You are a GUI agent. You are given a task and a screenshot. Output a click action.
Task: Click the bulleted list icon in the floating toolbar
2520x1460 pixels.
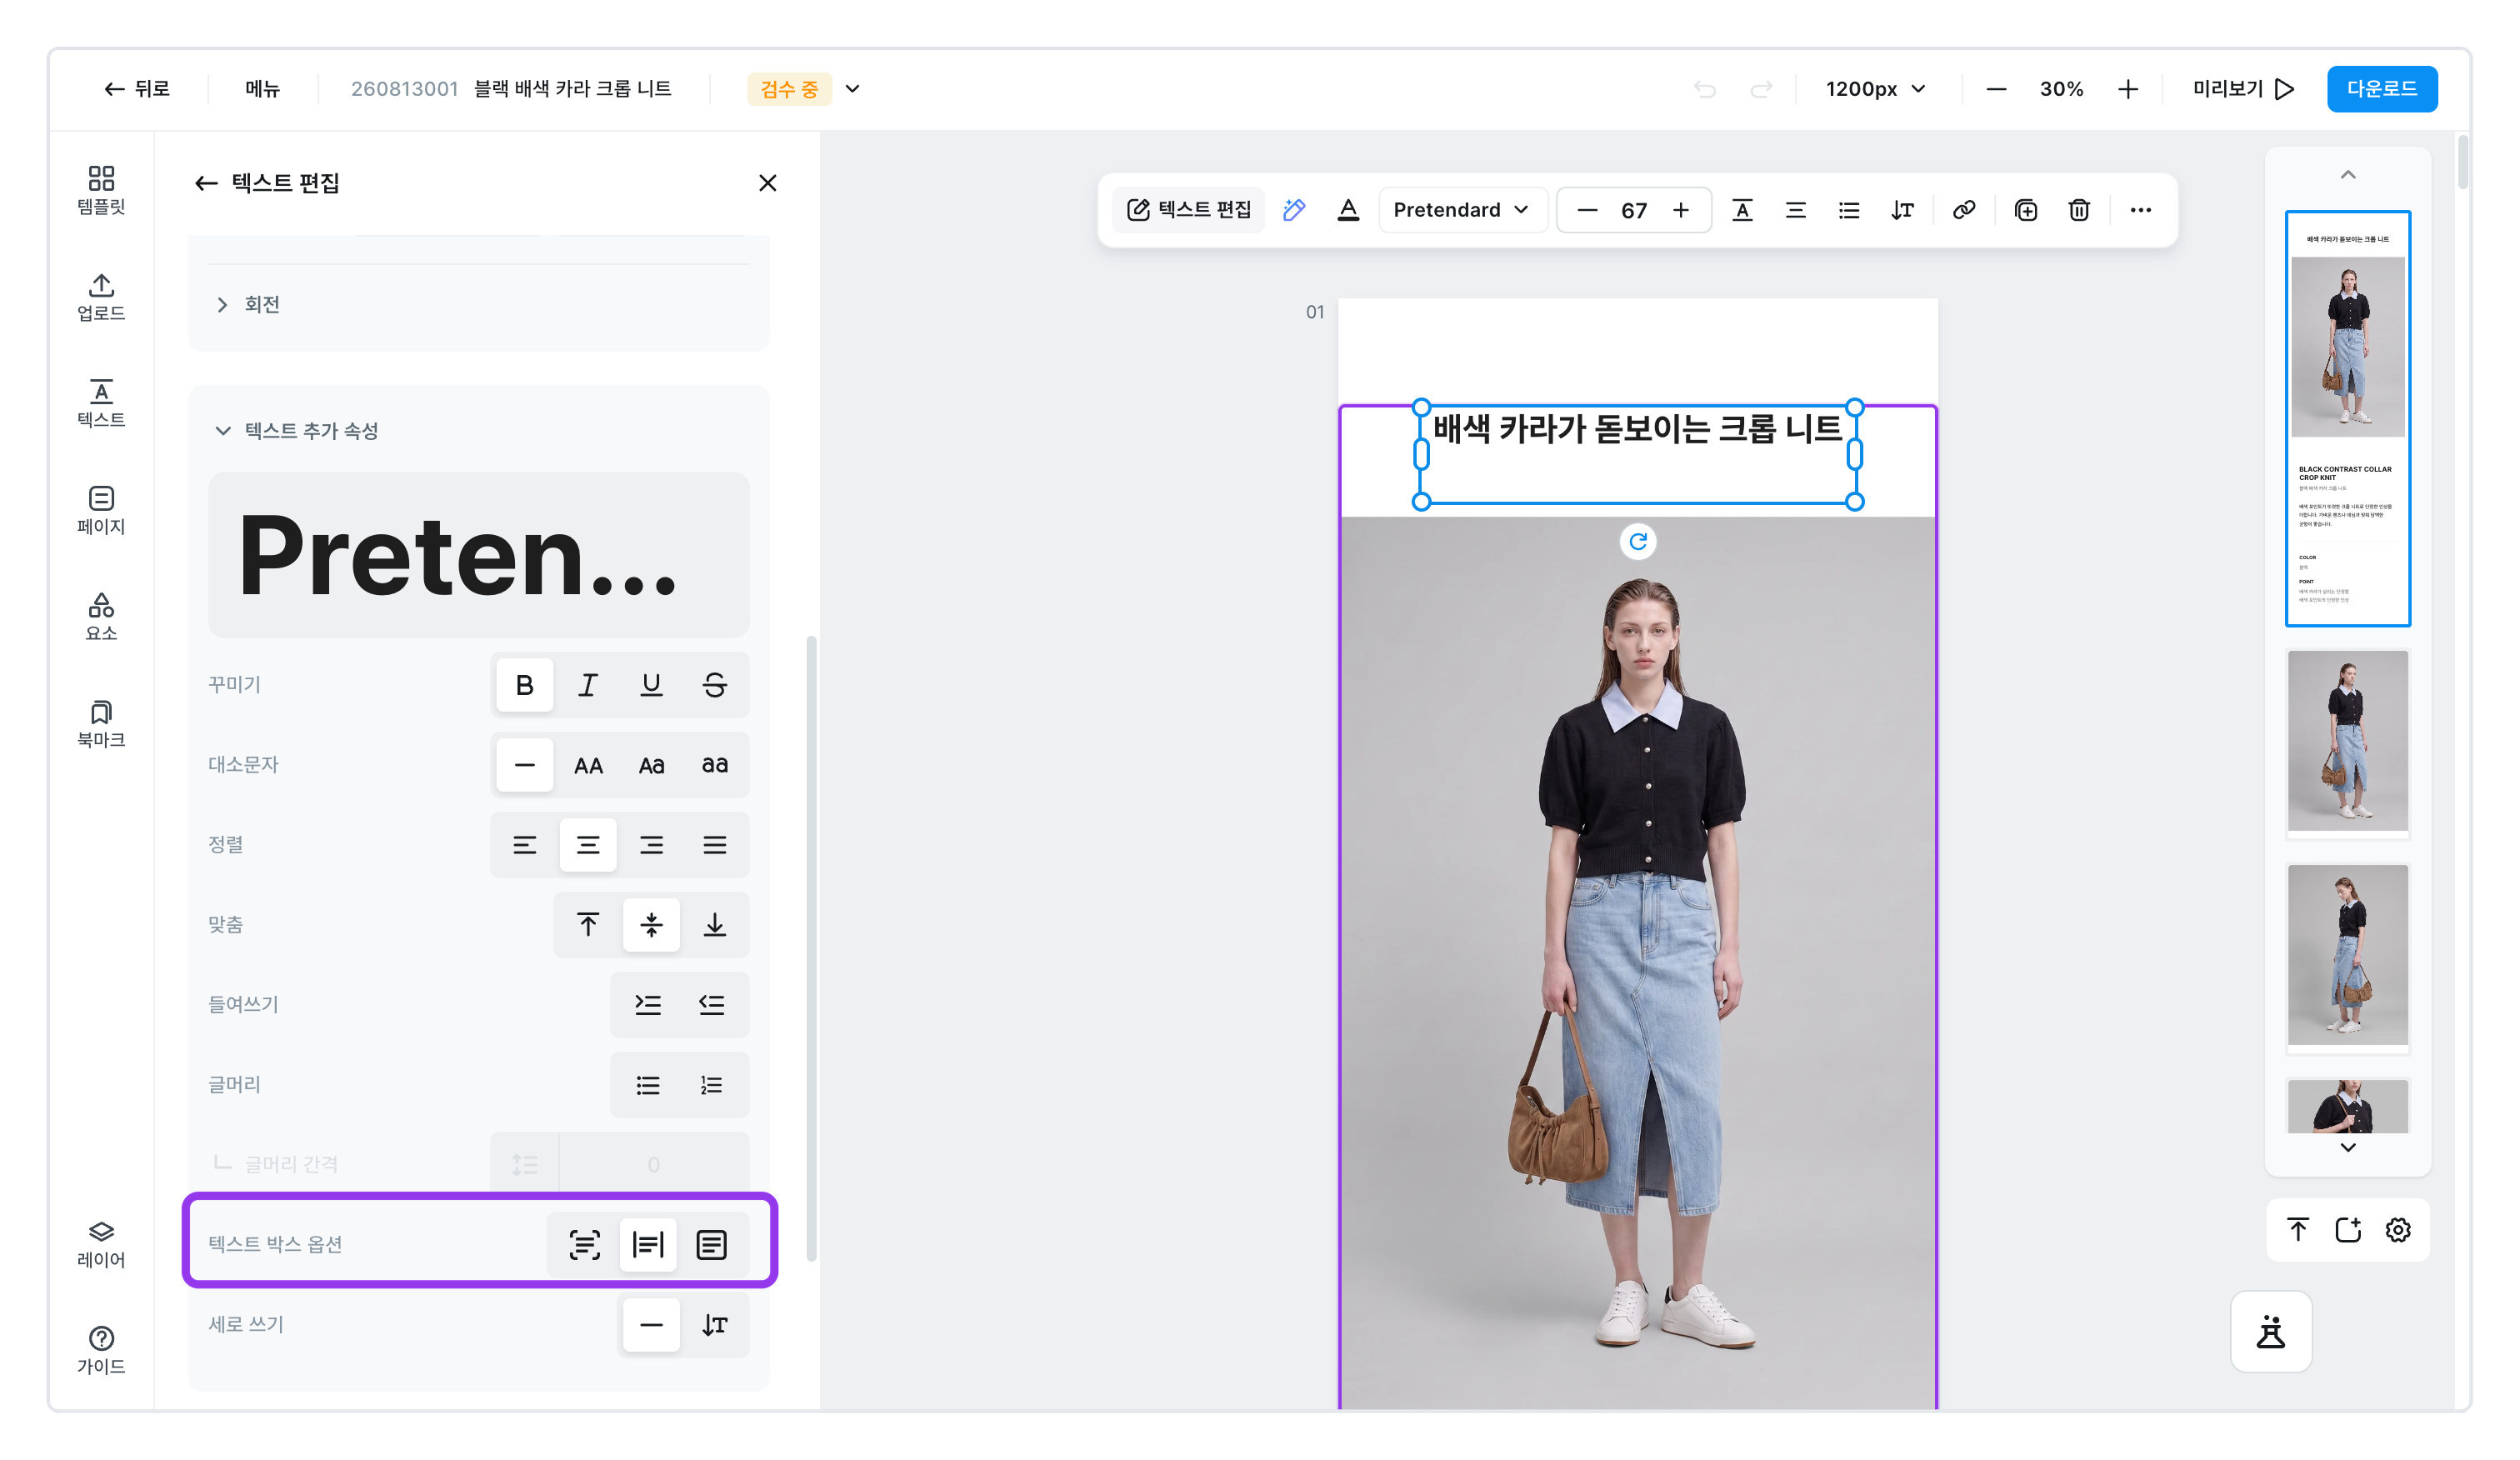1849,210
